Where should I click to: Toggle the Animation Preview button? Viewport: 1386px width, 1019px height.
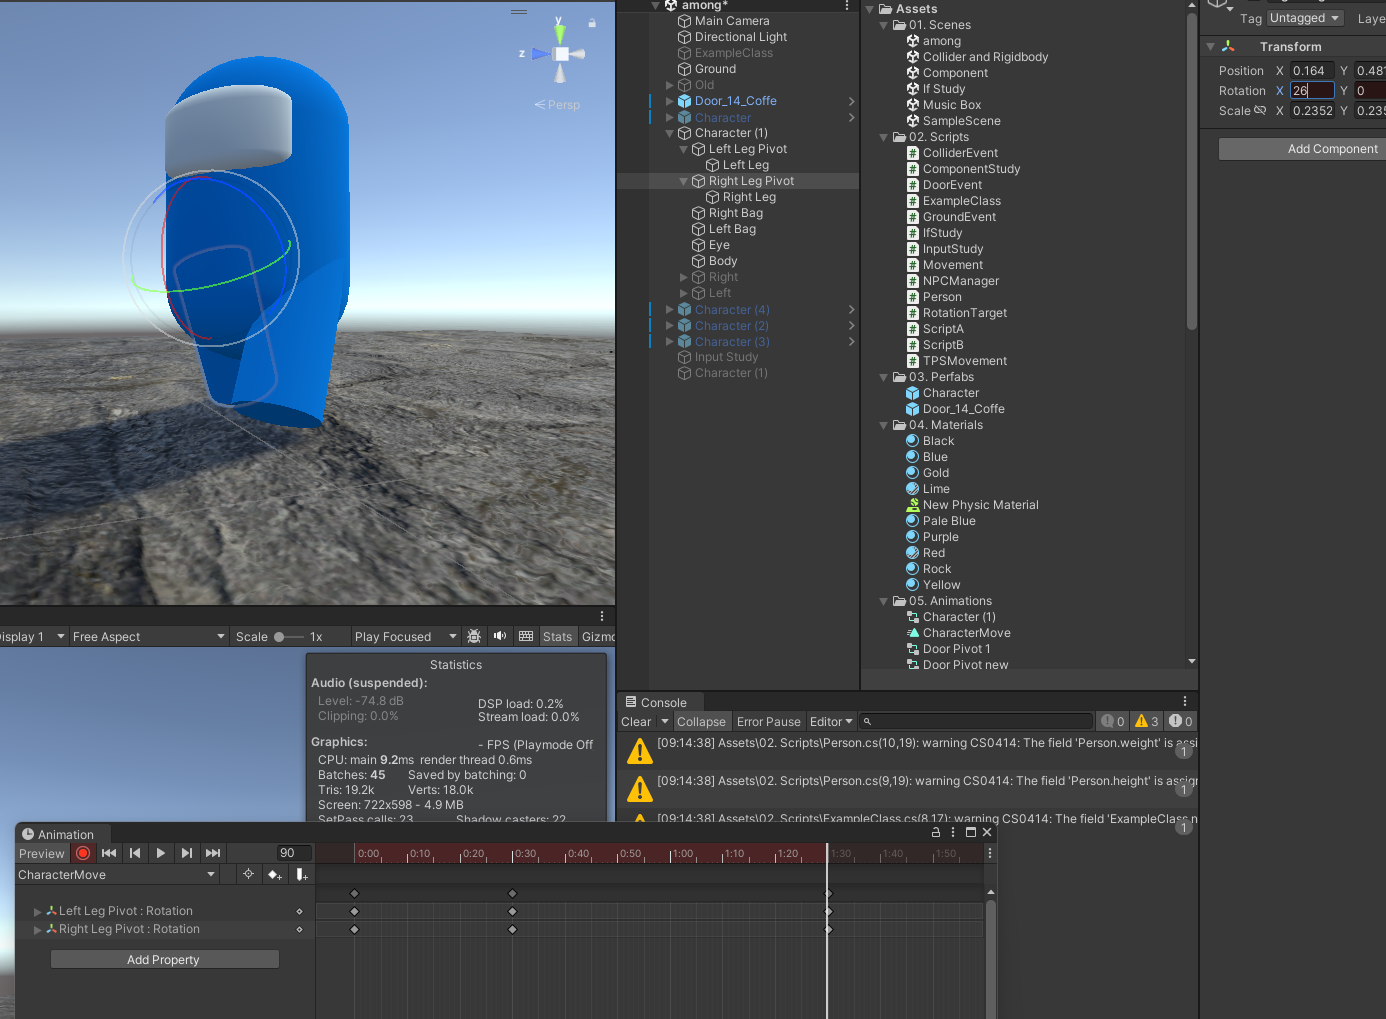(x=42, y=853)
